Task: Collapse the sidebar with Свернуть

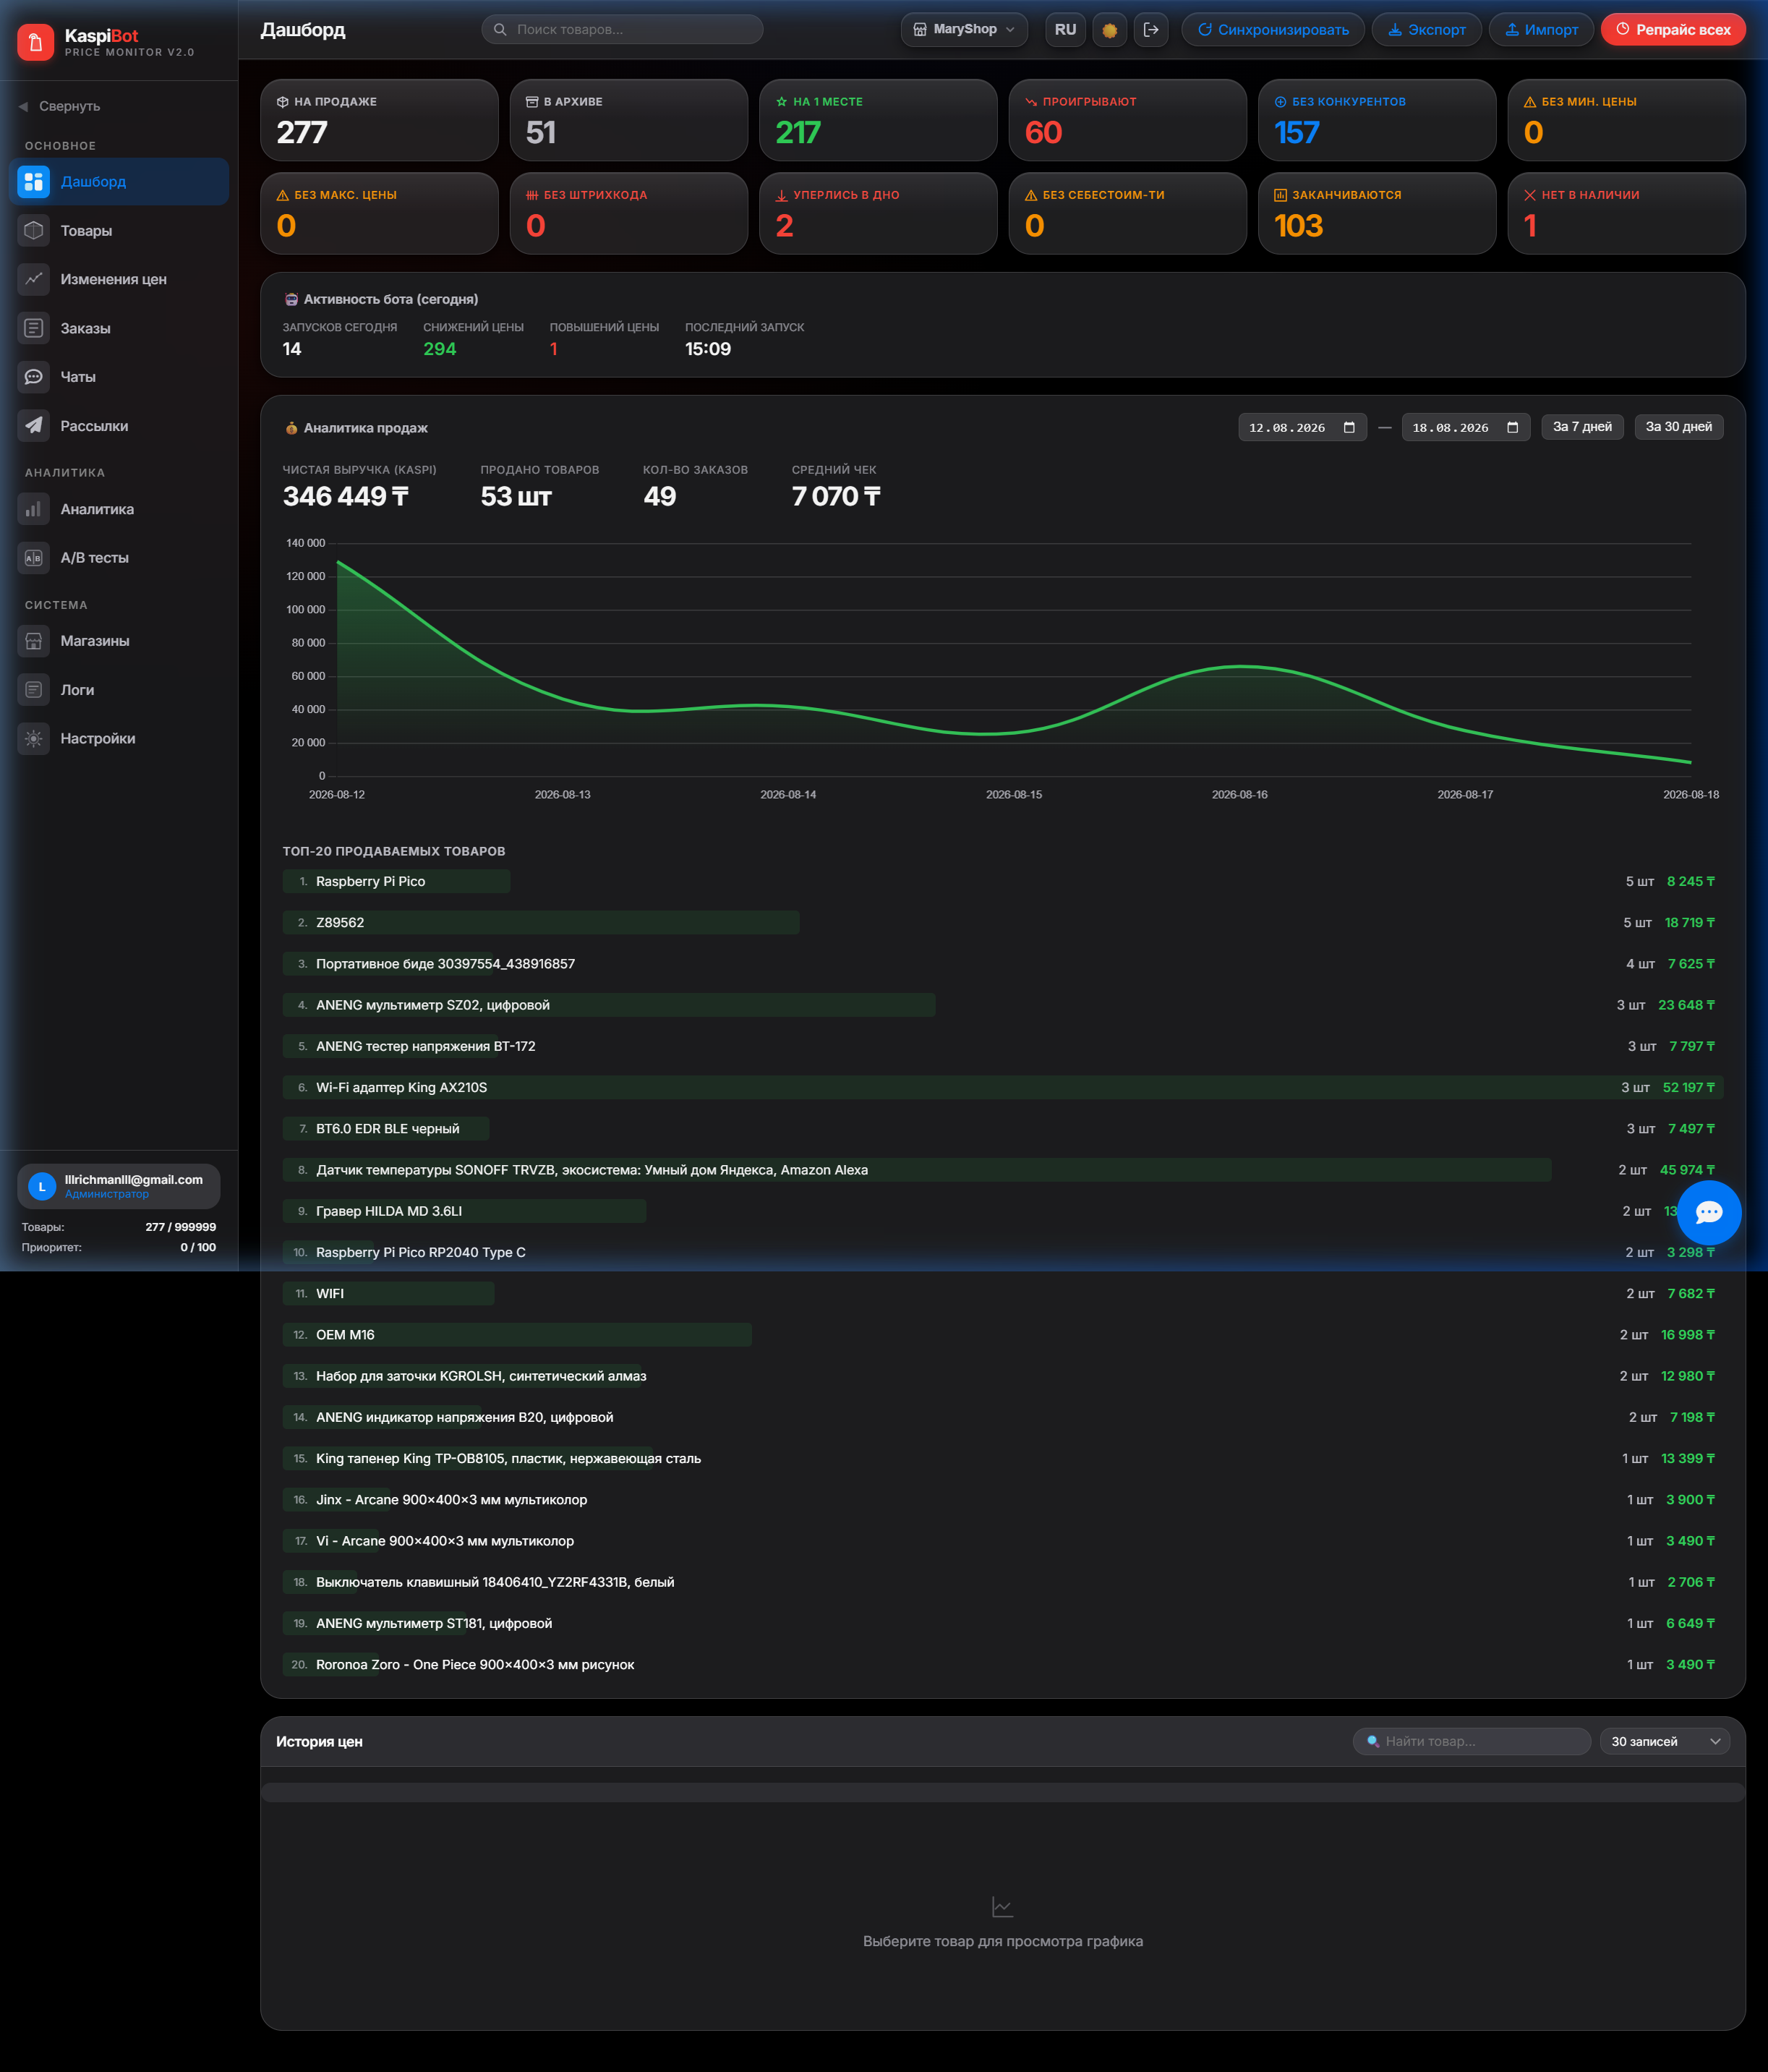Action: (x=60, y=106)
